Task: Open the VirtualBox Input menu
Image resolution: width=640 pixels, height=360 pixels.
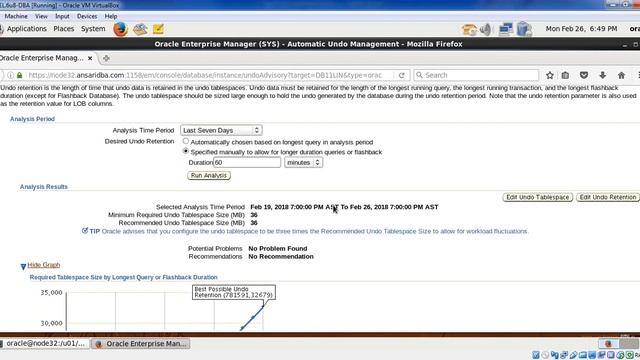Action: 62,16
